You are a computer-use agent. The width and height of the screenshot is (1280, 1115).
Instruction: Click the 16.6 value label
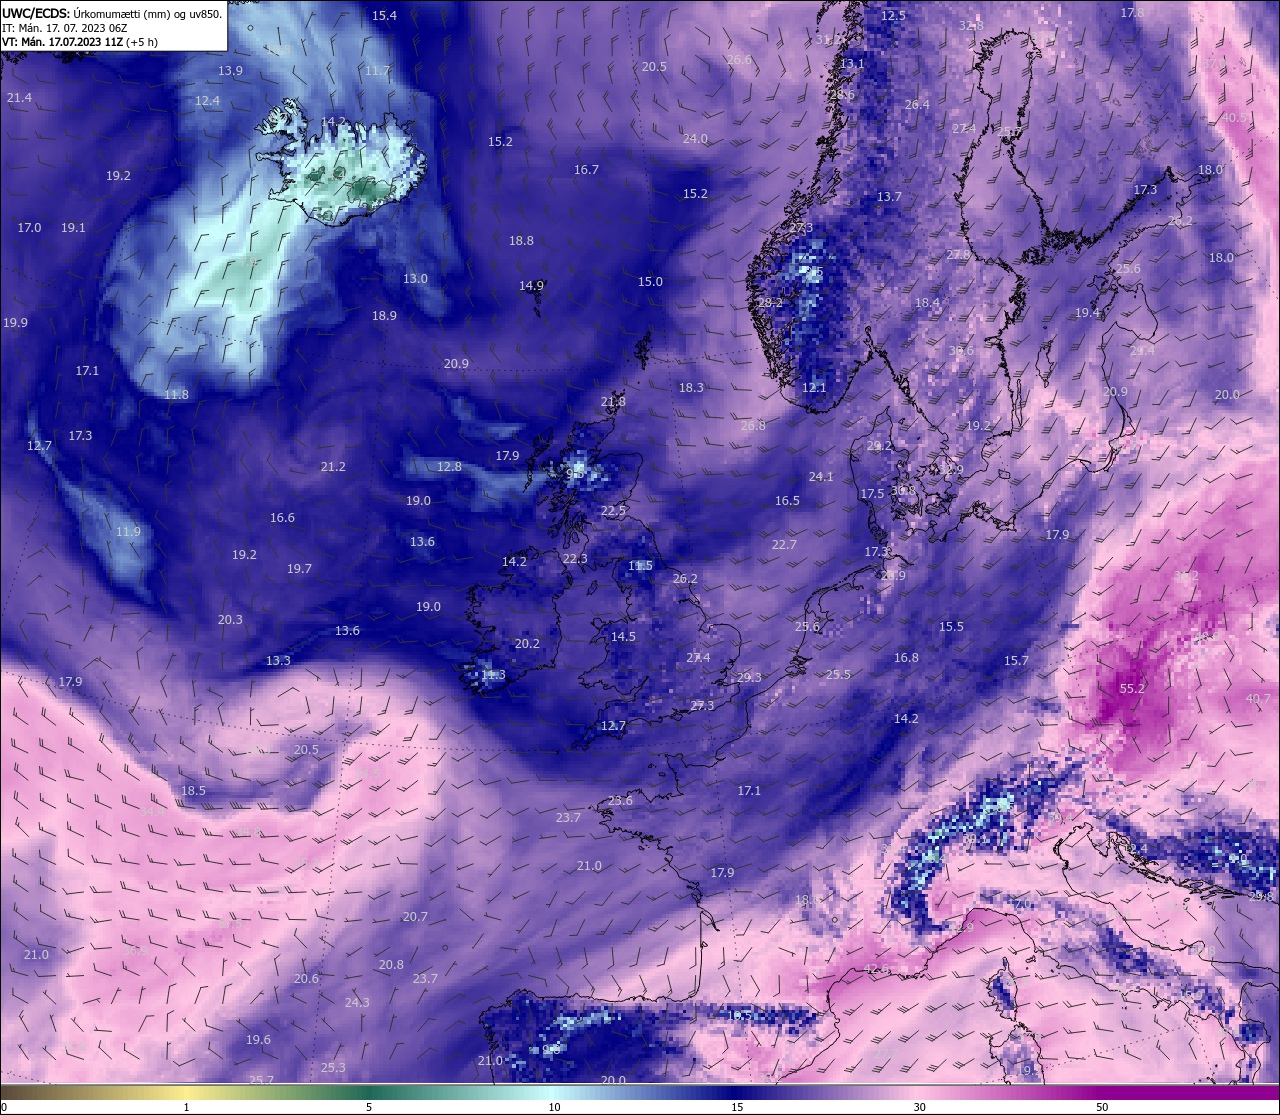[x=282, y=518]
